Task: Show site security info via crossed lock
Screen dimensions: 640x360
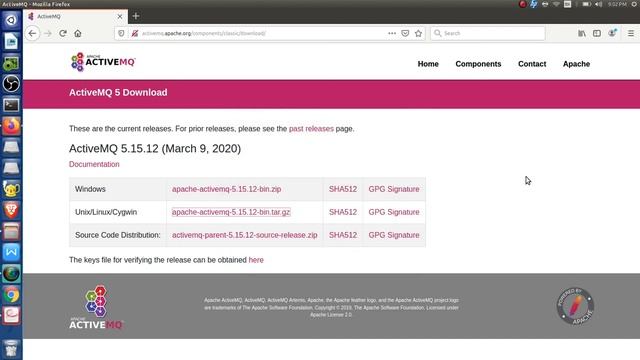Action: click(135, 33)
